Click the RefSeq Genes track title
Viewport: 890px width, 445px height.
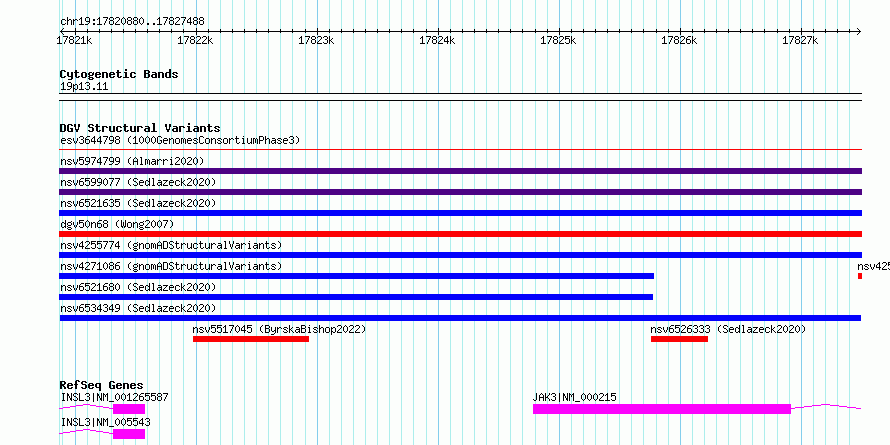coord(102,385)
